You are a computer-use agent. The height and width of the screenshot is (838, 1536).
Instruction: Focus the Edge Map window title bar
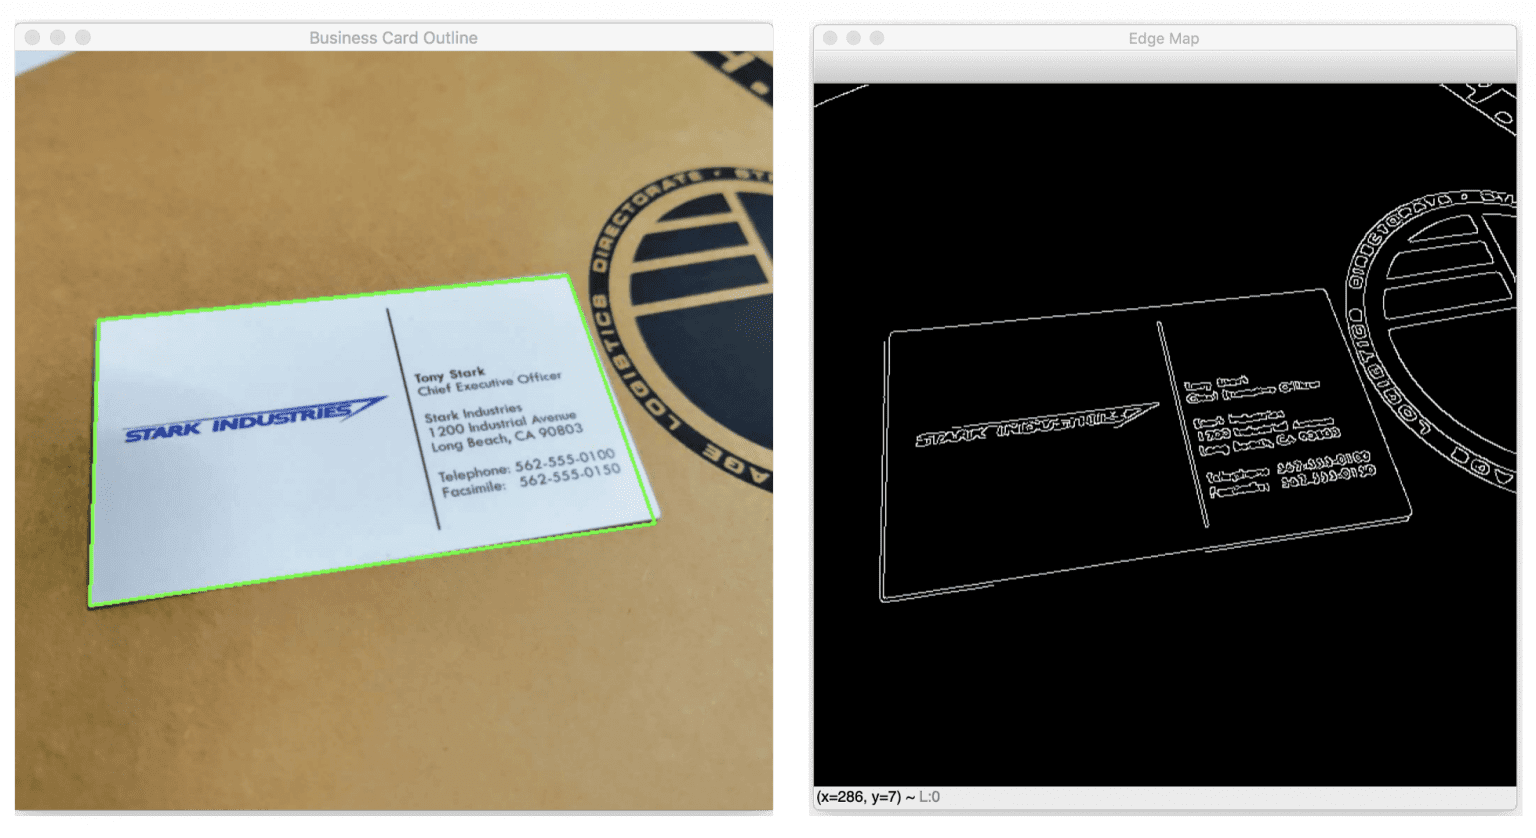coord(1163,38)
